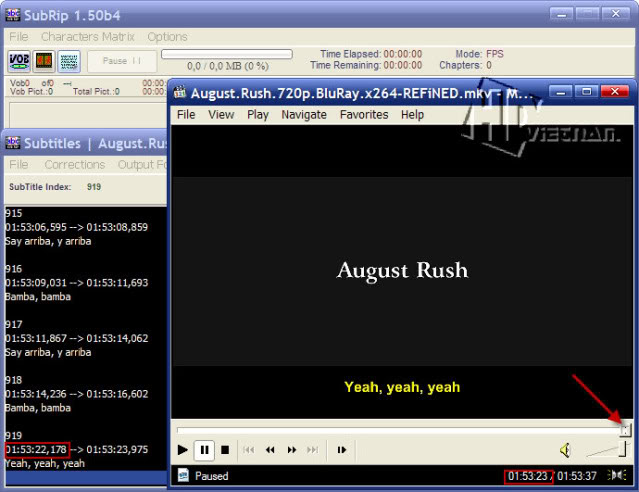The width and height of the screenshot is (639, 492).
Task: Open File menu in Subtitles window
Action: click(19, 165)
